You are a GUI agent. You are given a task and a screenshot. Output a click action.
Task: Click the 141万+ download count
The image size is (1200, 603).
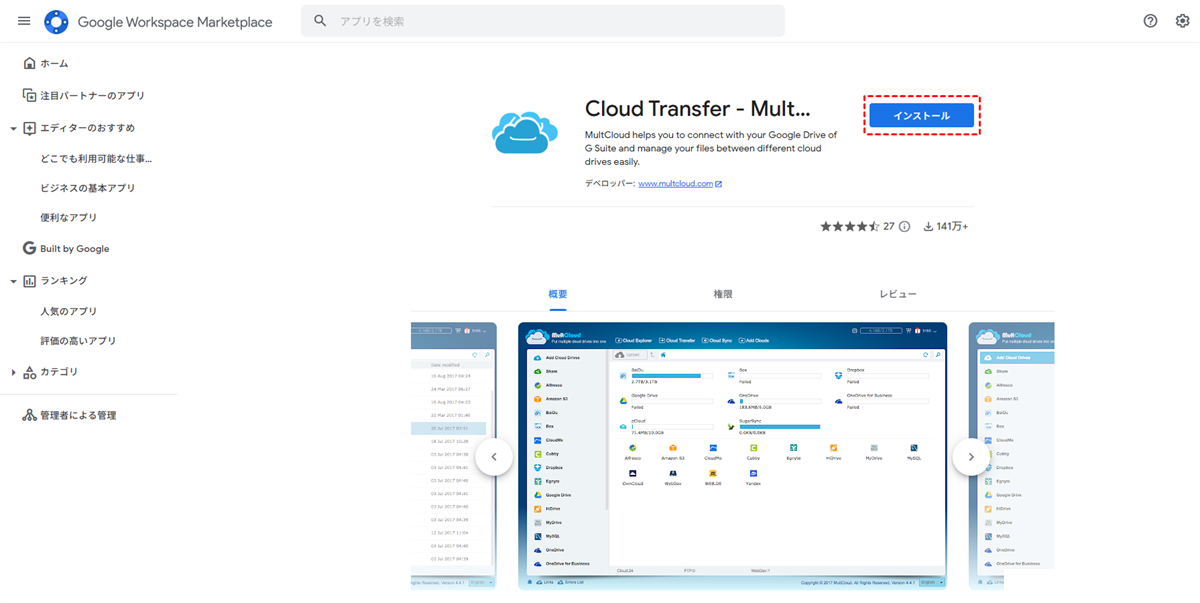pos(951,227)
